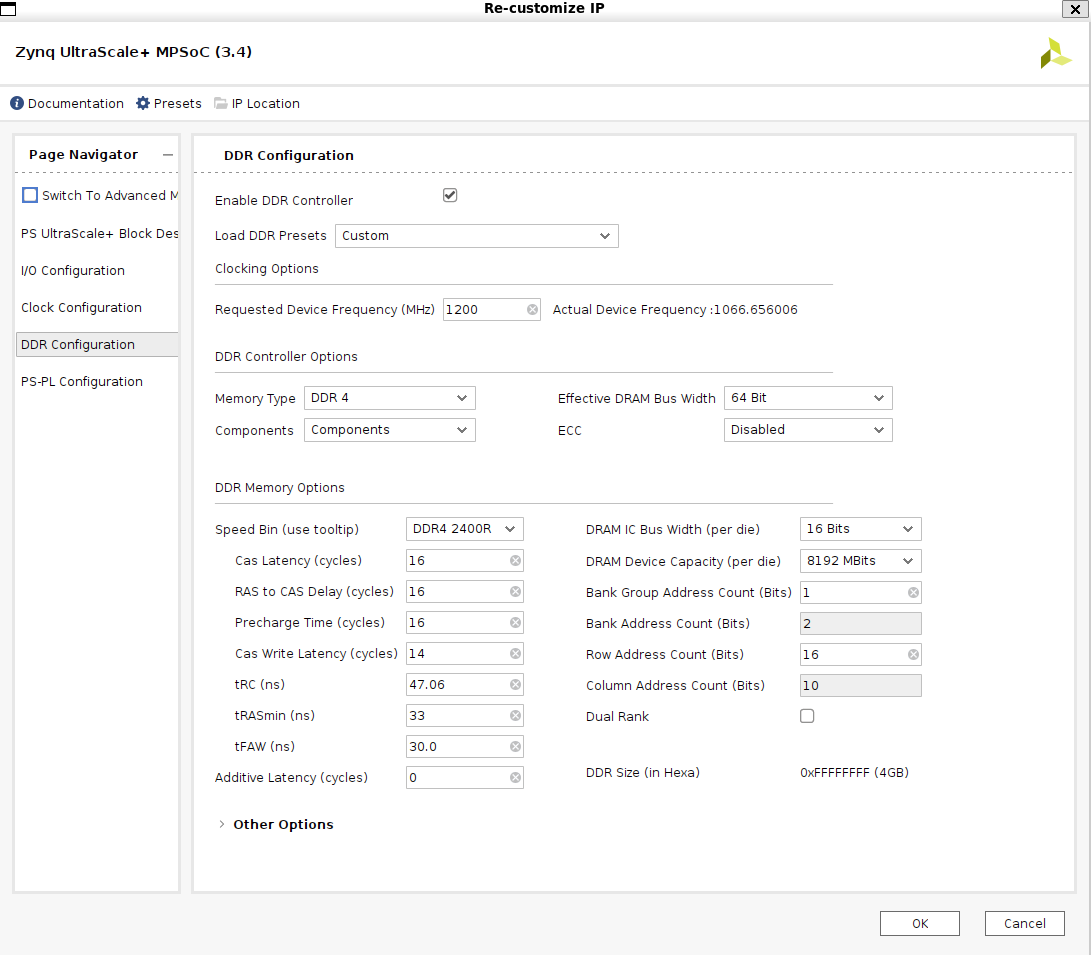Click the Column Address Count field
Screen dimensions: 1091x955
[x=861, y=685]
